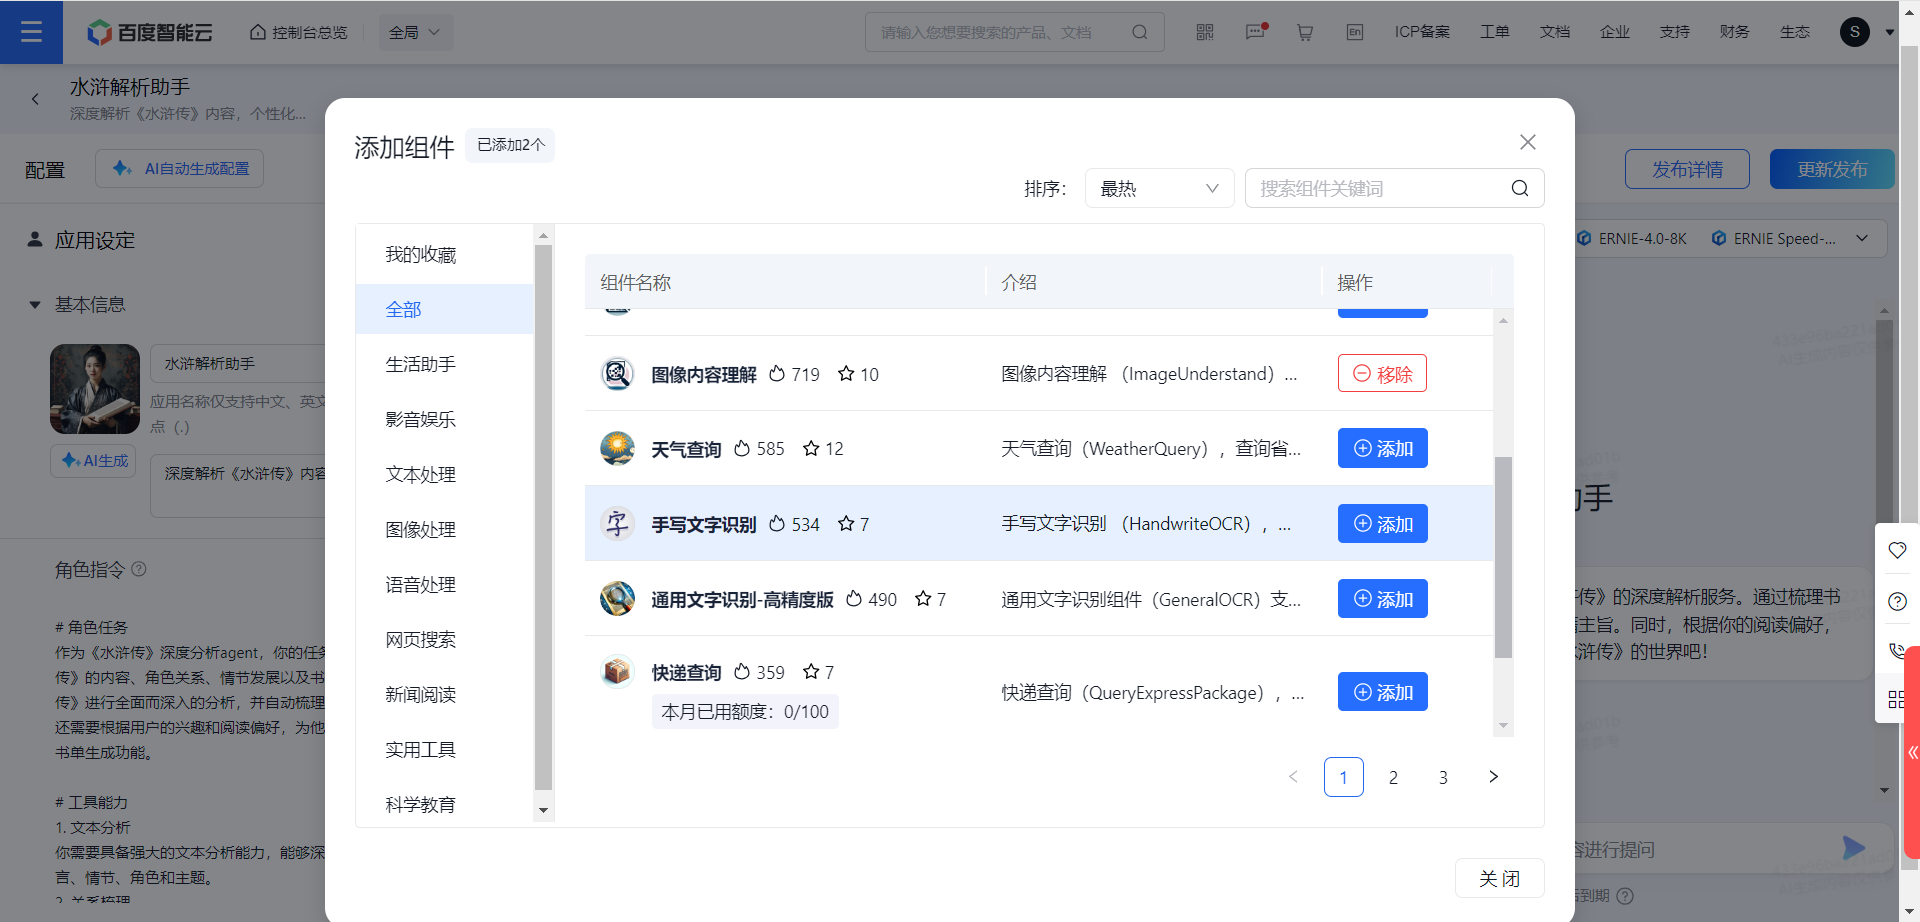Click the weather query component icon
This screenshot has width=1920, height=922.
(617, 448)
